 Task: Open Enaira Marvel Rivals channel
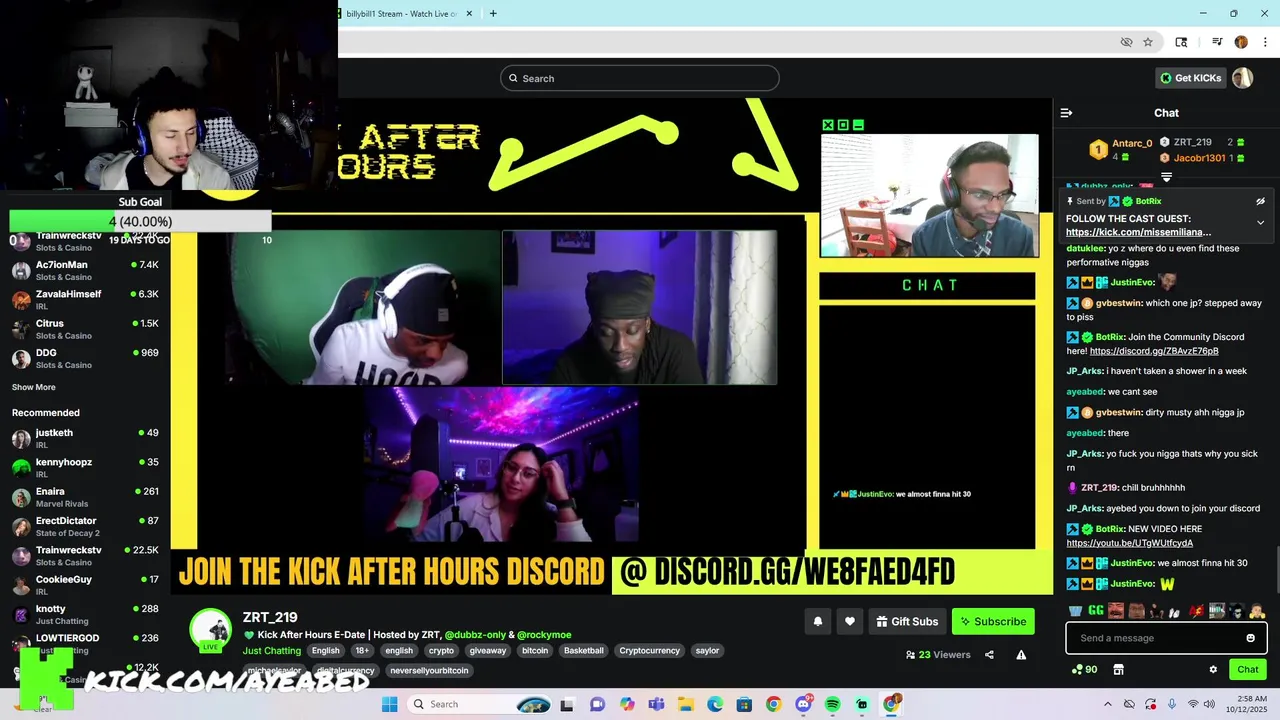click(85, 496)
